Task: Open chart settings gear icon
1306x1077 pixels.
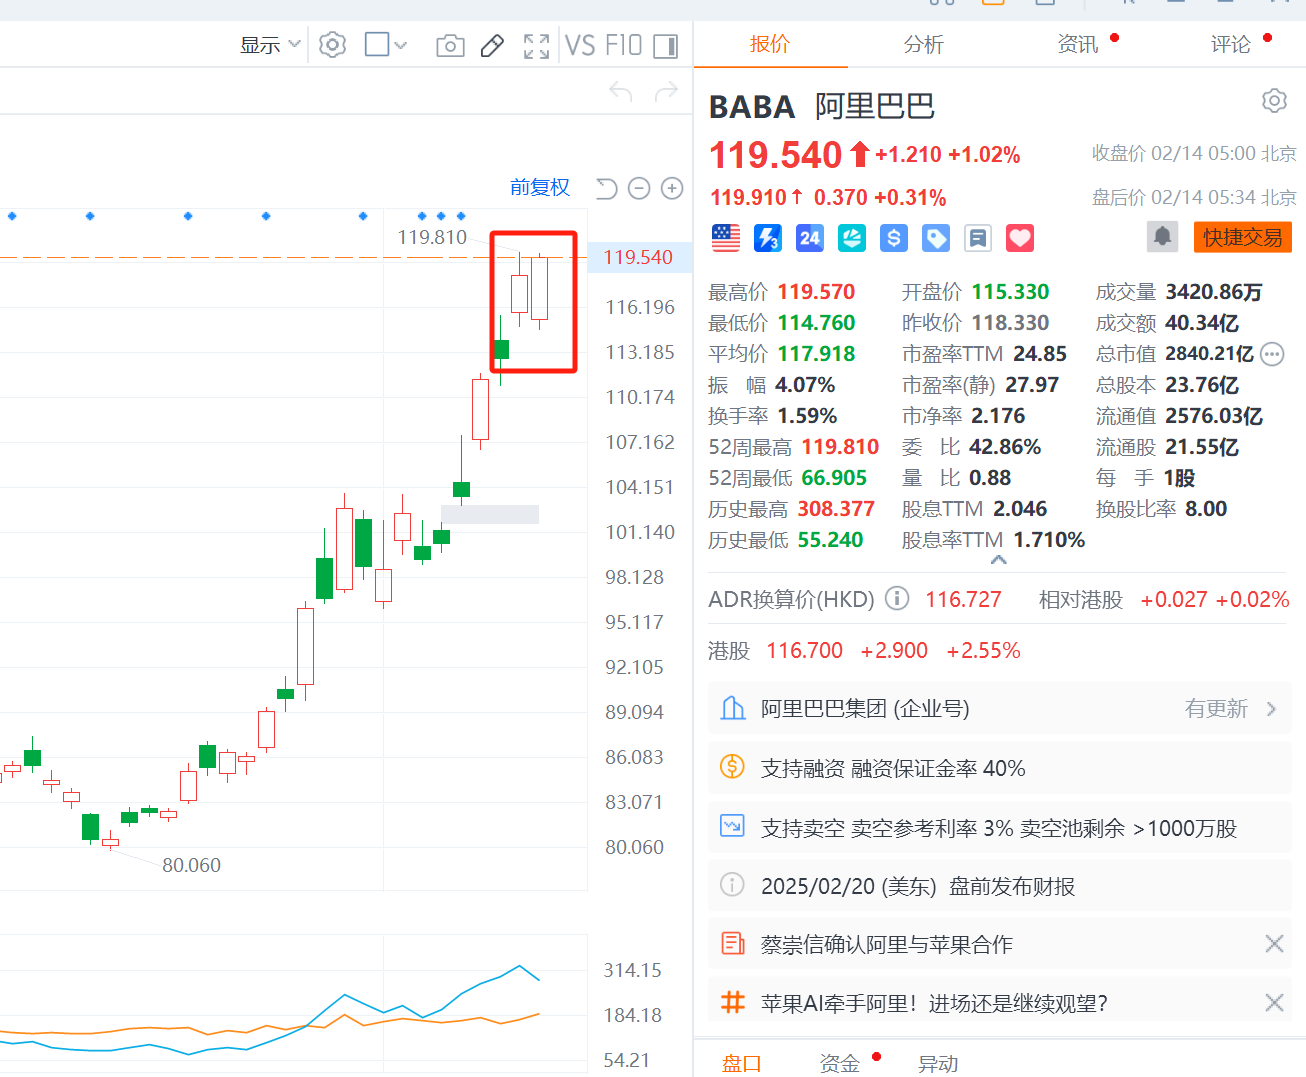Action: 332,45
